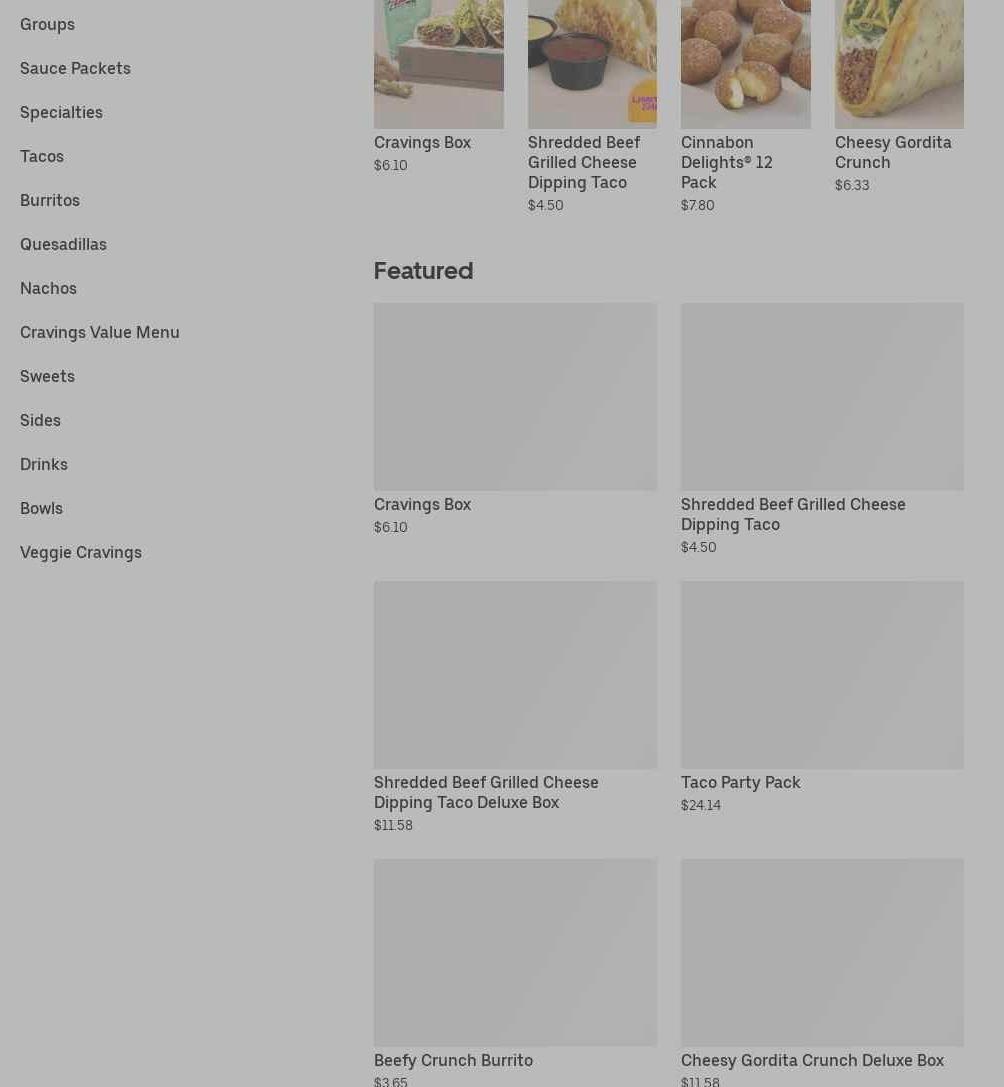Click Shredded Beef Dipping Taco Deluxe Box title
The image size is (1004, 1087).
tap(486, 792)
